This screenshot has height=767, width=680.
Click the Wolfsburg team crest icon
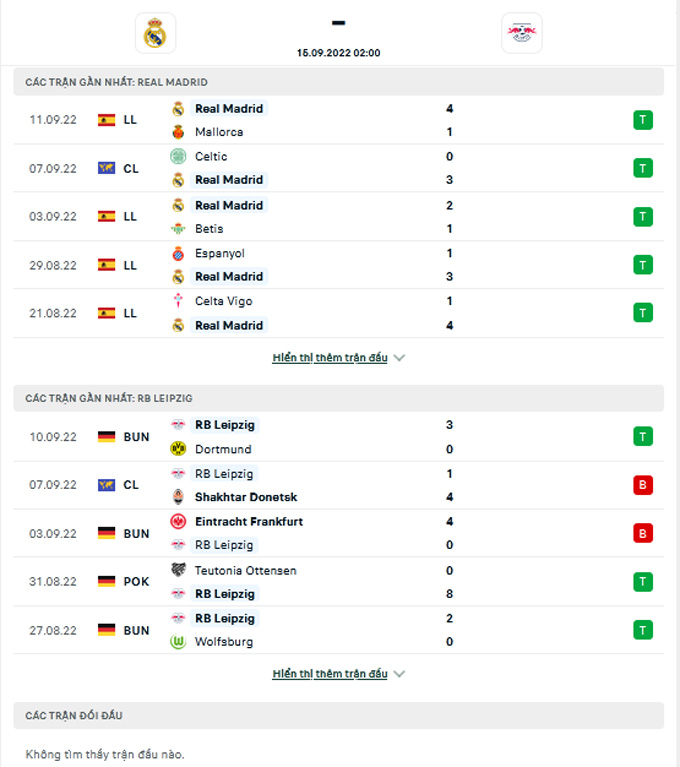point(178,642)
